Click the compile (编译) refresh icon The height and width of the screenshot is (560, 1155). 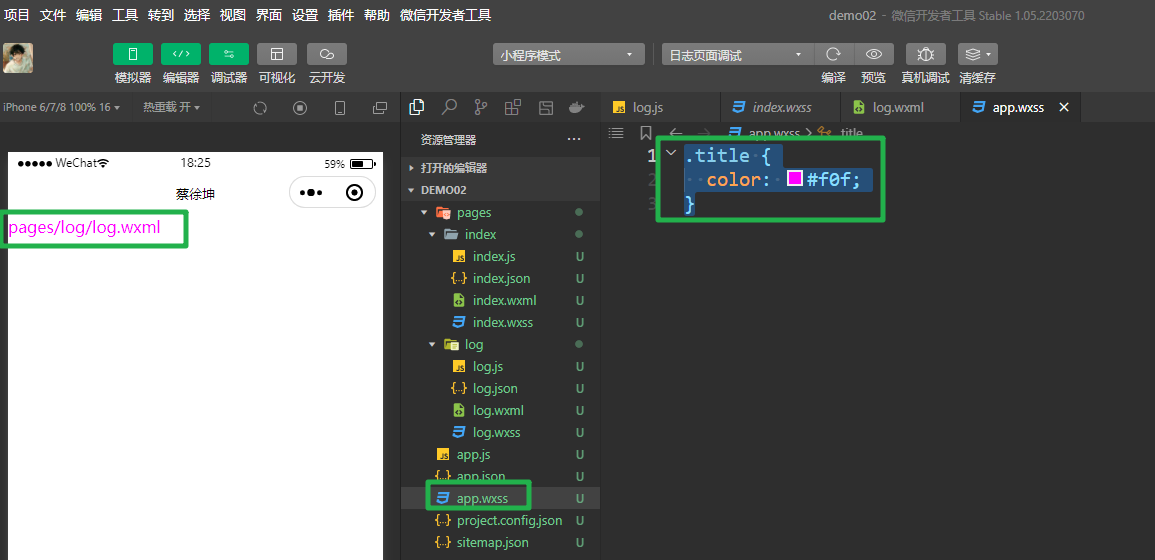point(834,54)
